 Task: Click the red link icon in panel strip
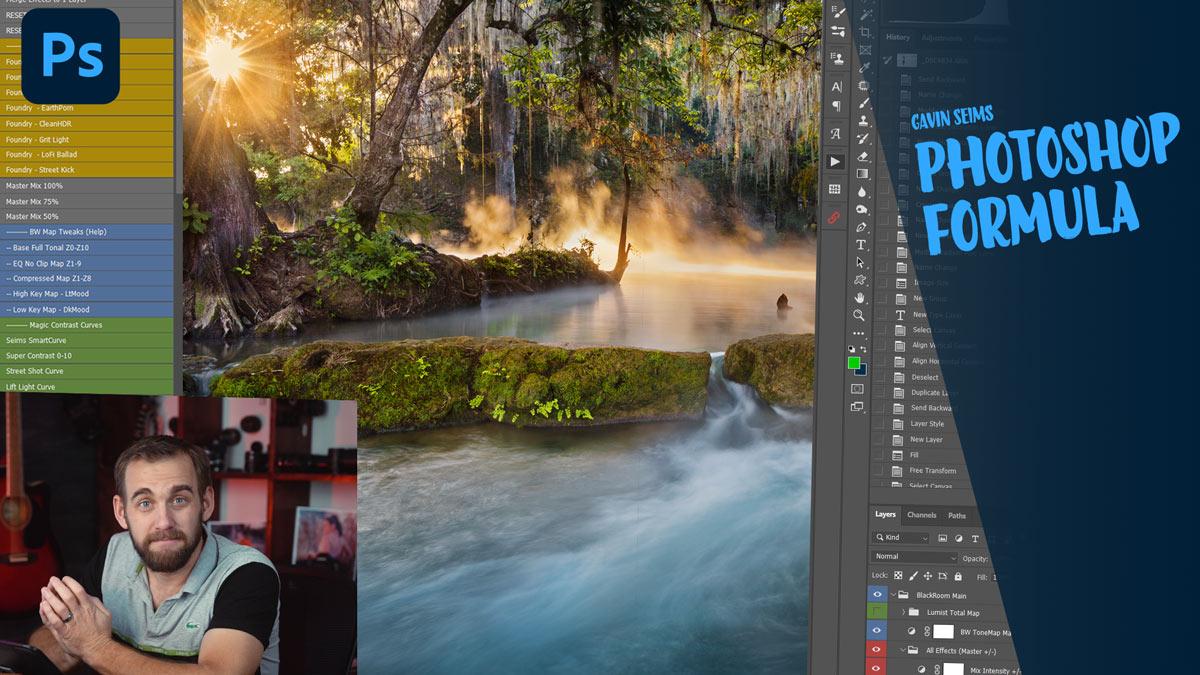pyautogui.click(x=835, y=216)
